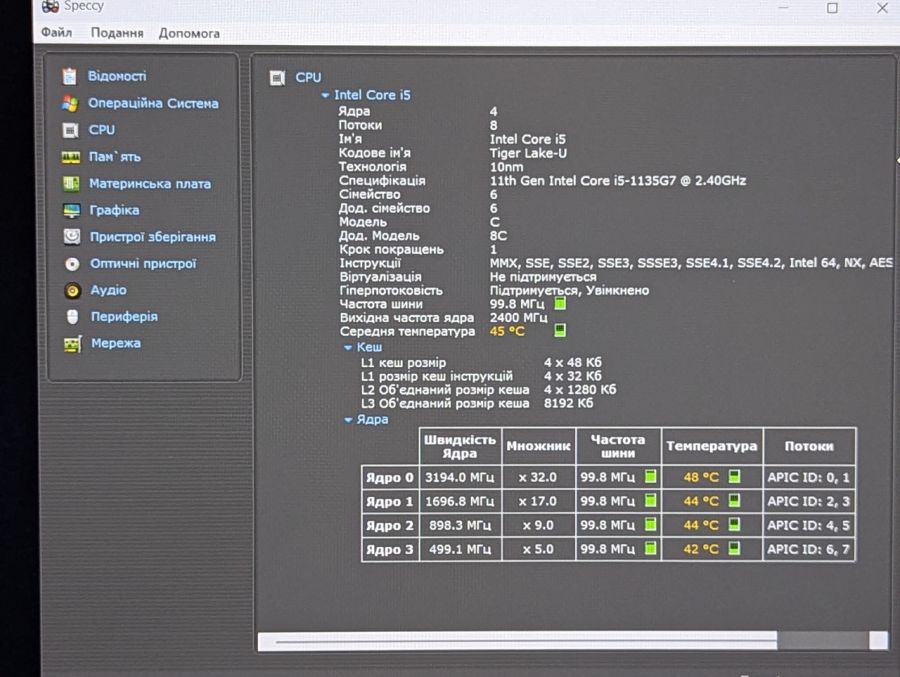
Task: Click bus speed tray icon in Ядро 1 row
Action: [x=650, y=501]
